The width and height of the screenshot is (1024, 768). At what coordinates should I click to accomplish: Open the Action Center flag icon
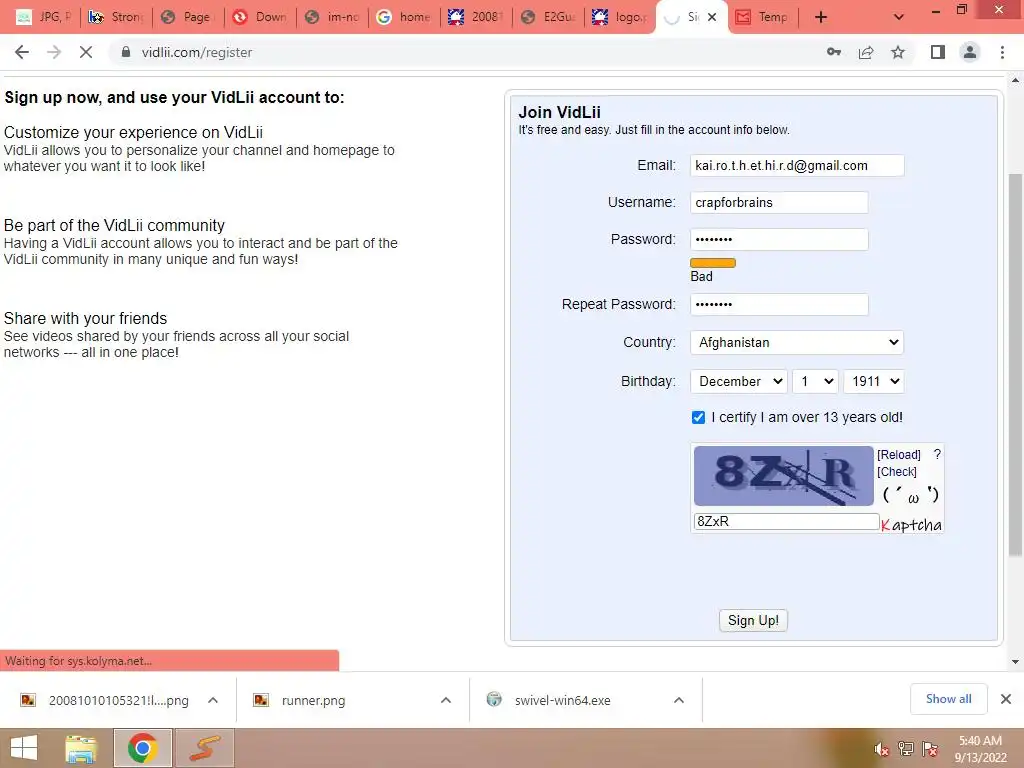coord(930,749)
